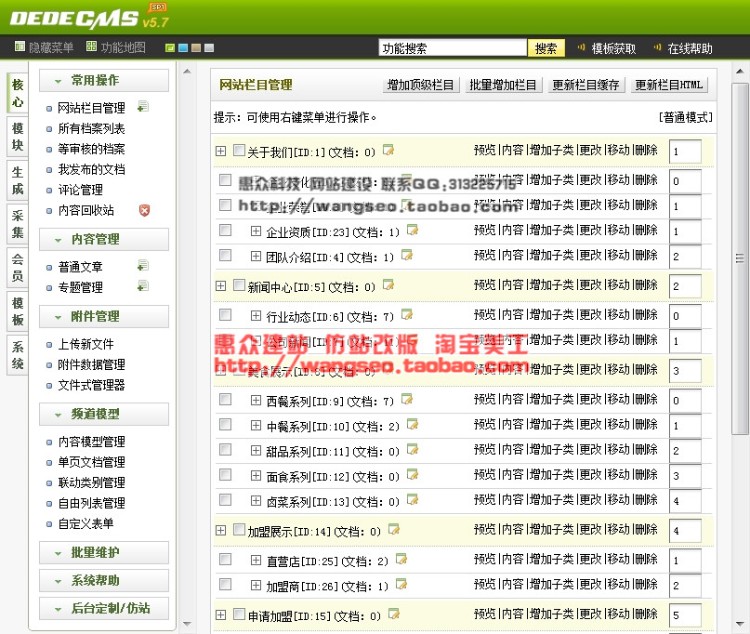This screenshot has height=634, width=750.
Task: Click edit icon next to 中餐系列 row
Action: pos(412,424)
